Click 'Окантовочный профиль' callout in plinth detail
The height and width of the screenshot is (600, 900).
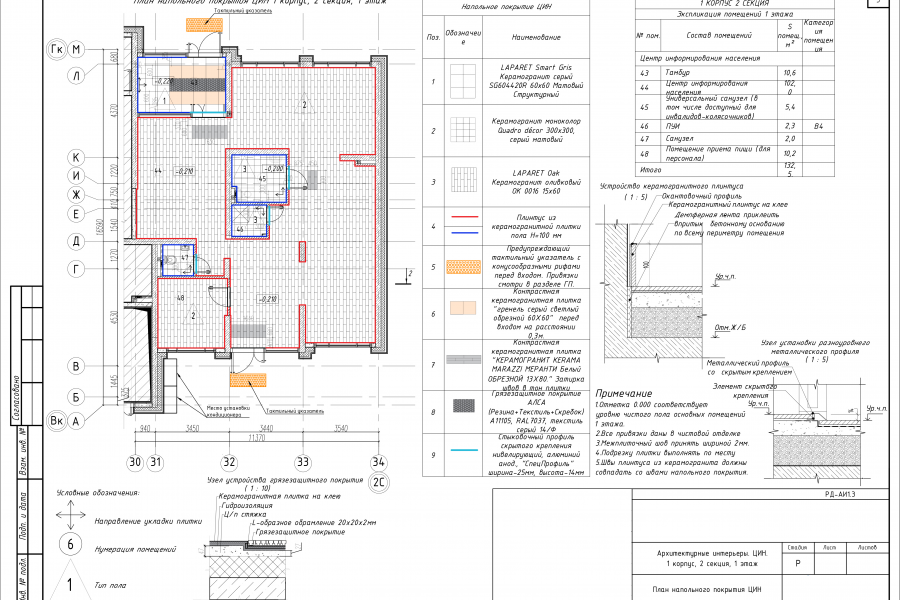click(x=701, y=196)
